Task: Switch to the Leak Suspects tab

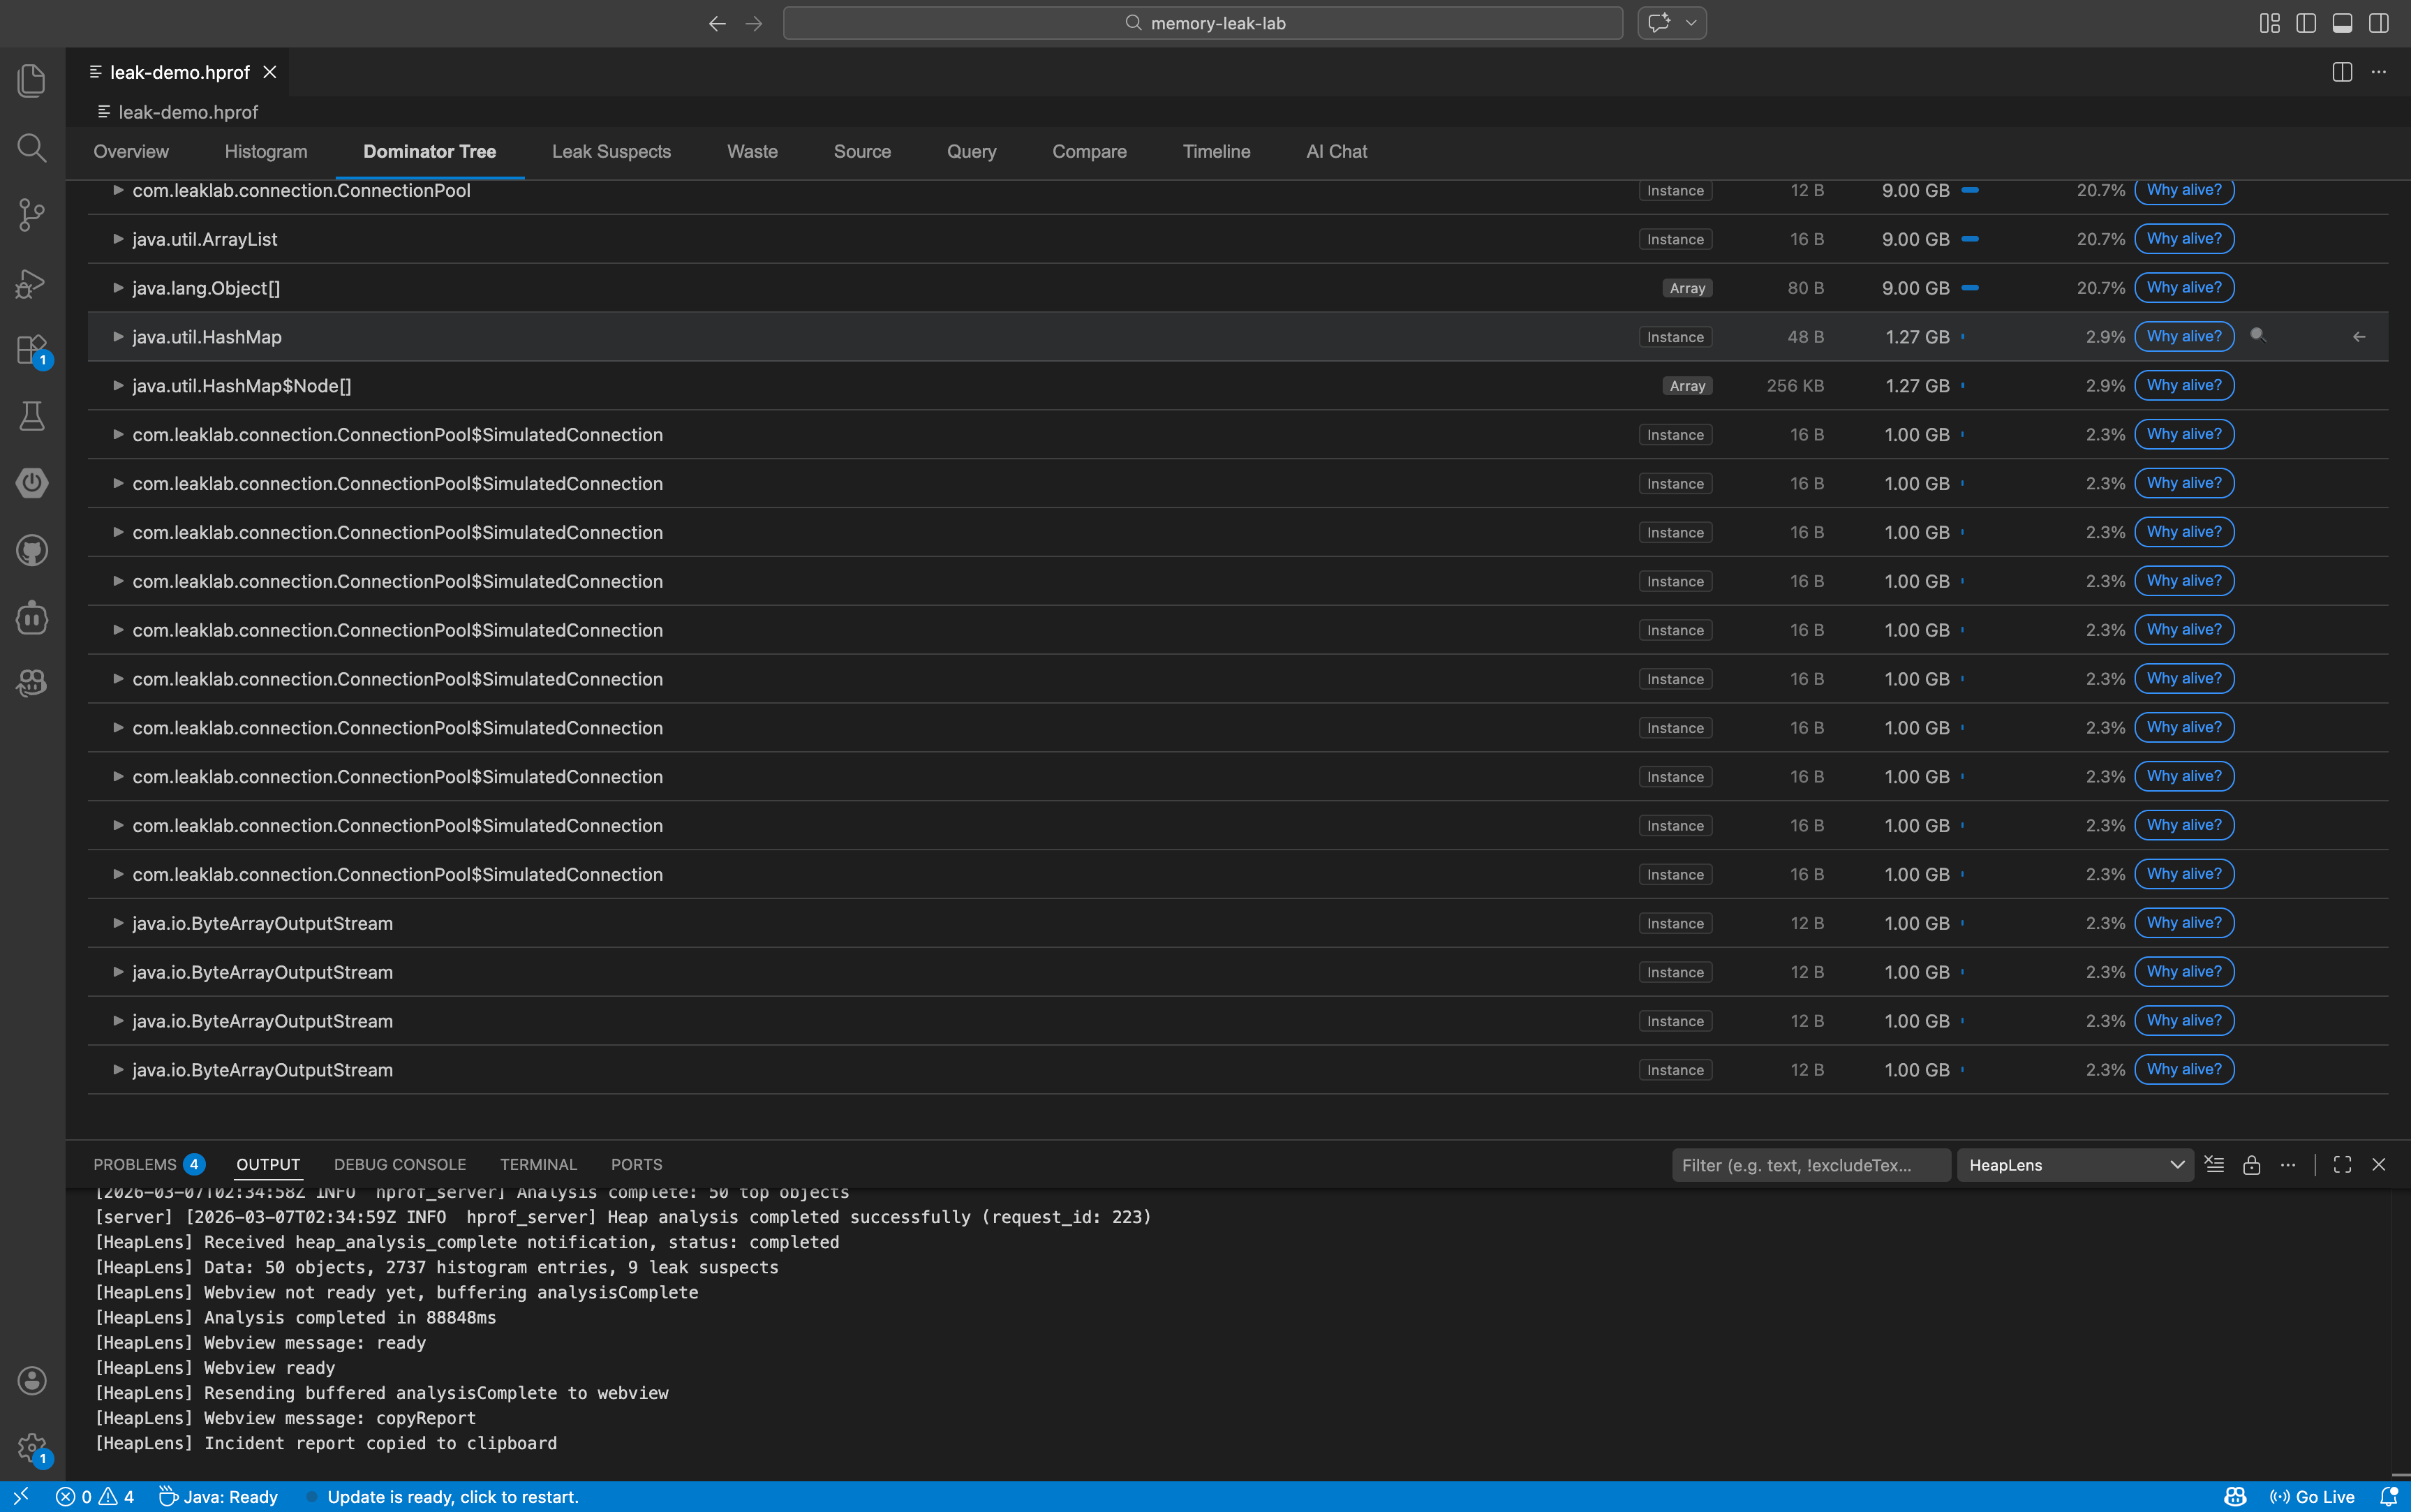Action: [x=611, y=151]
